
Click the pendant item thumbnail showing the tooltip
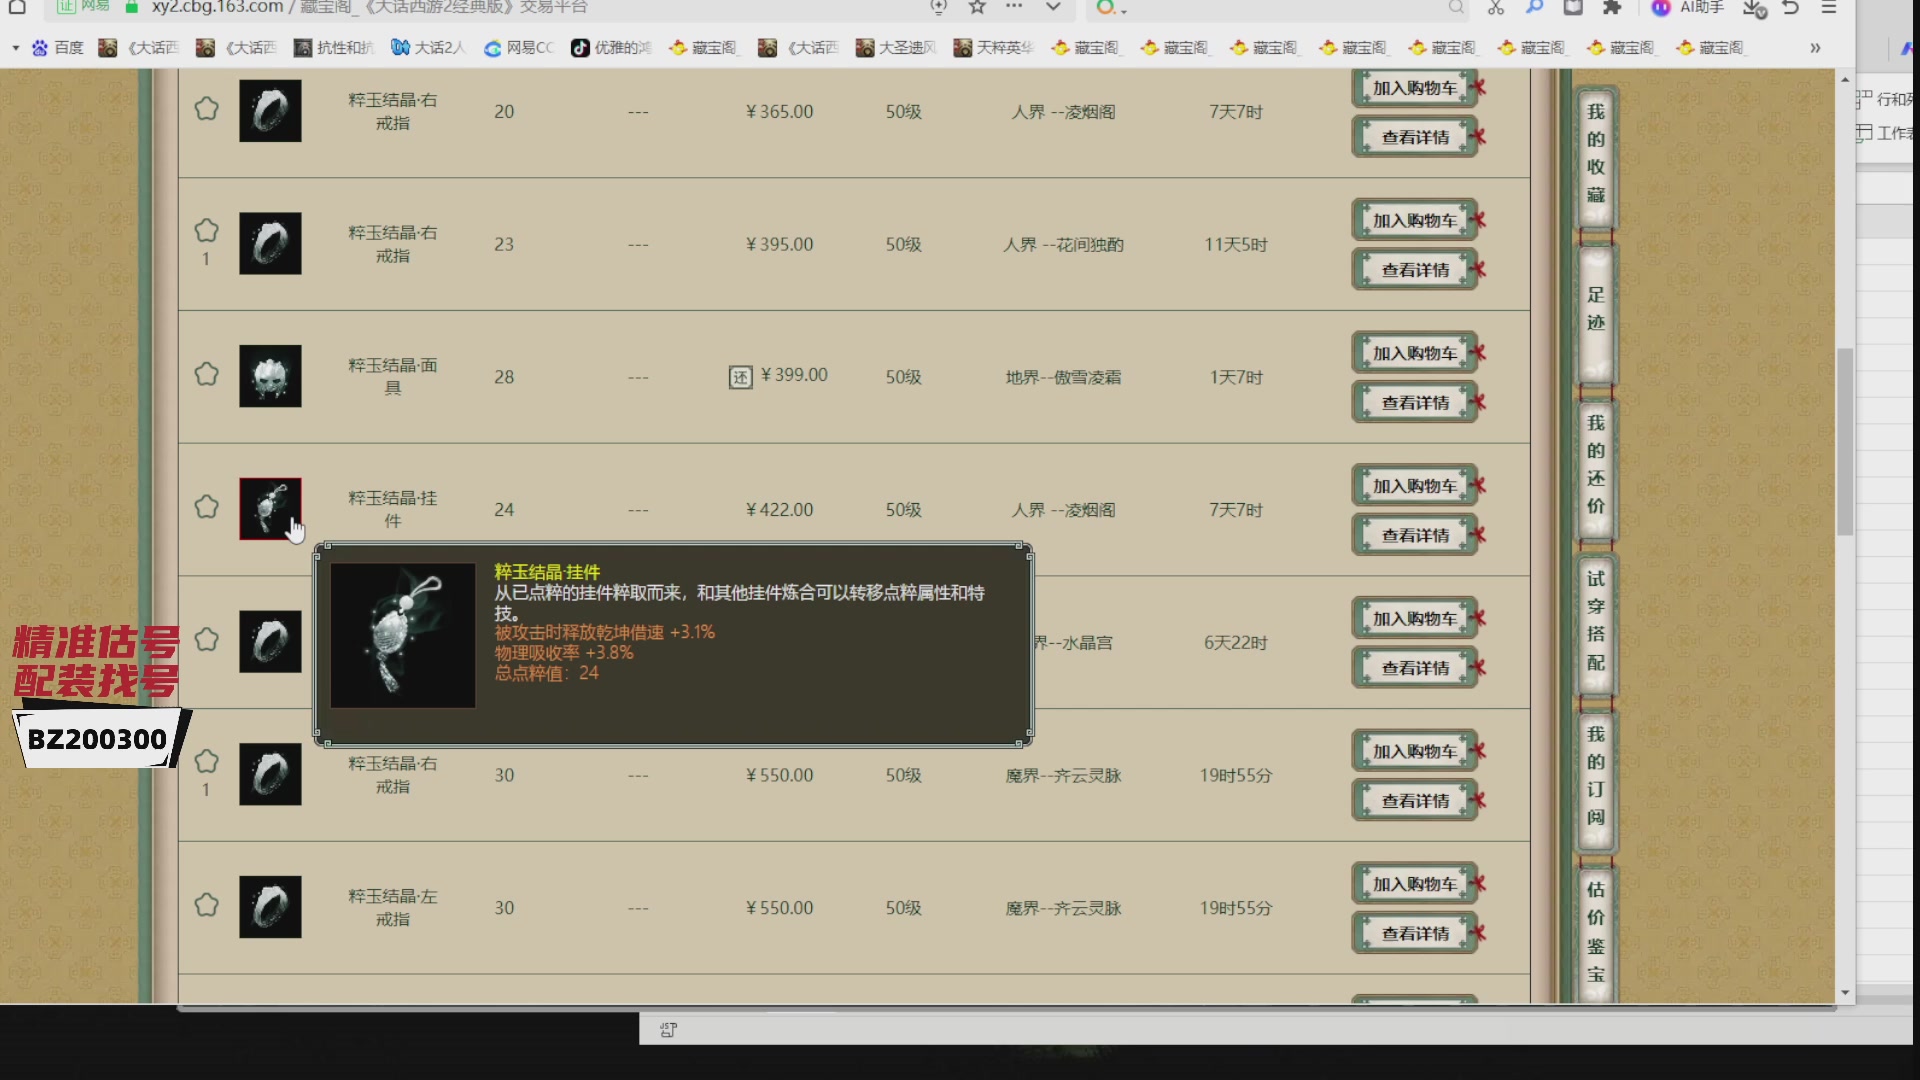270,508
